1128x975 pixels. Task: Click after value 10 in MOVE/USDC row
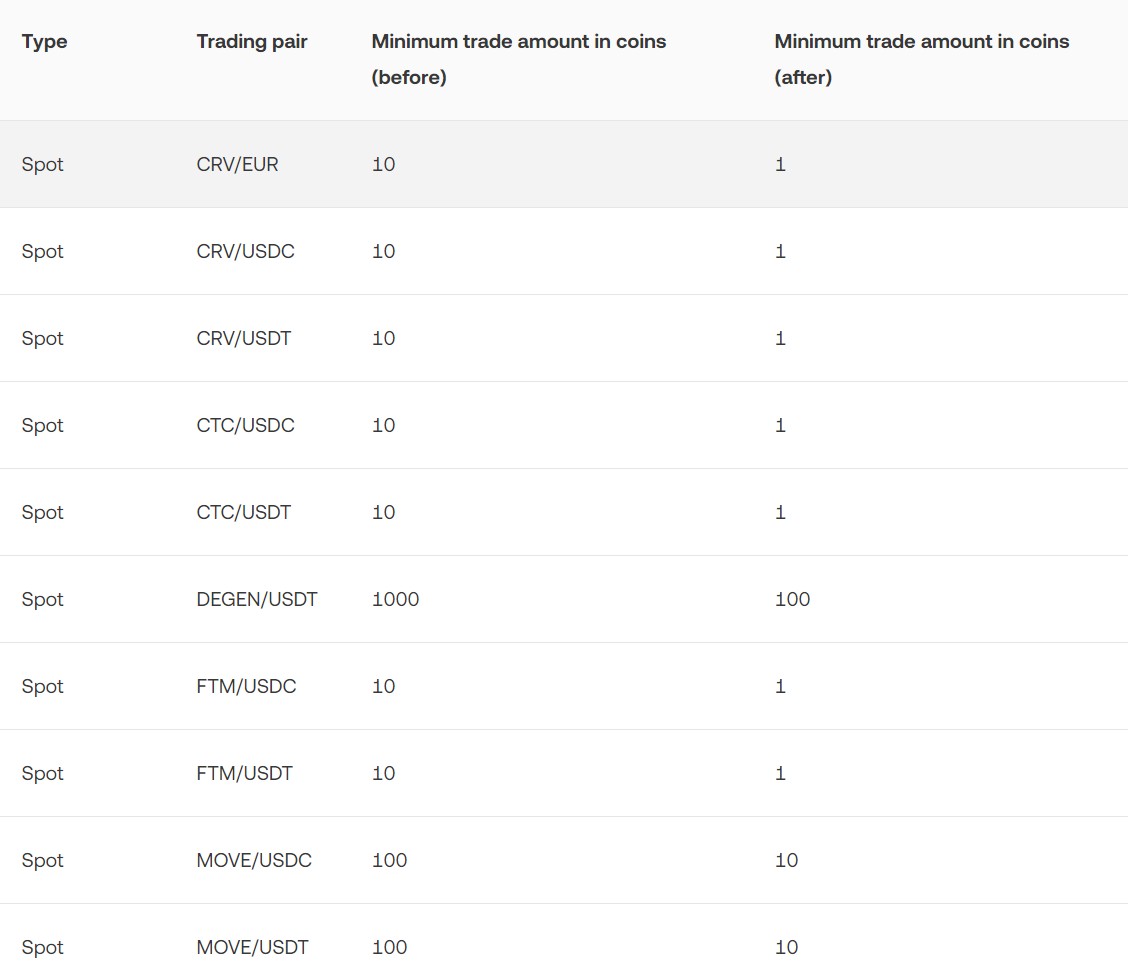click(x=786, y=861)
